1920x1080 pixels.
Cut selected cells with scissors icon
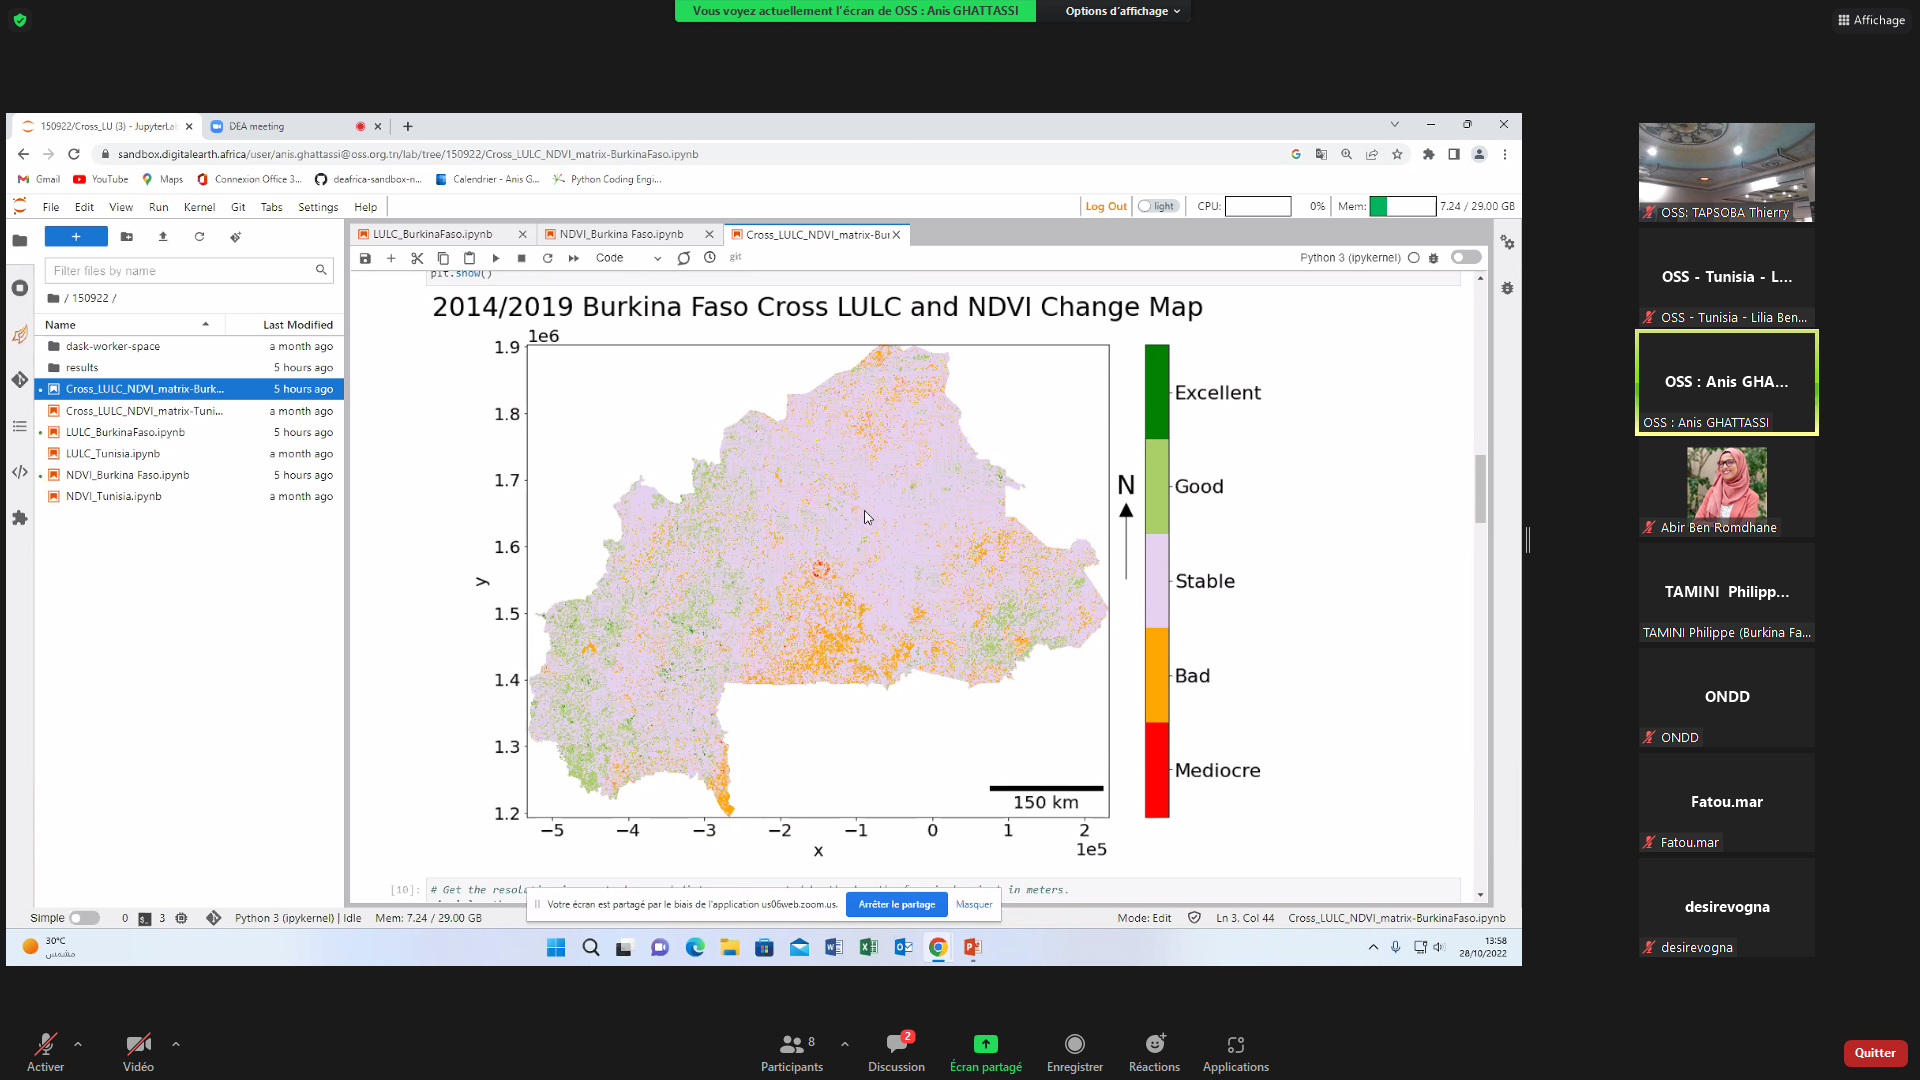[417, 258]
